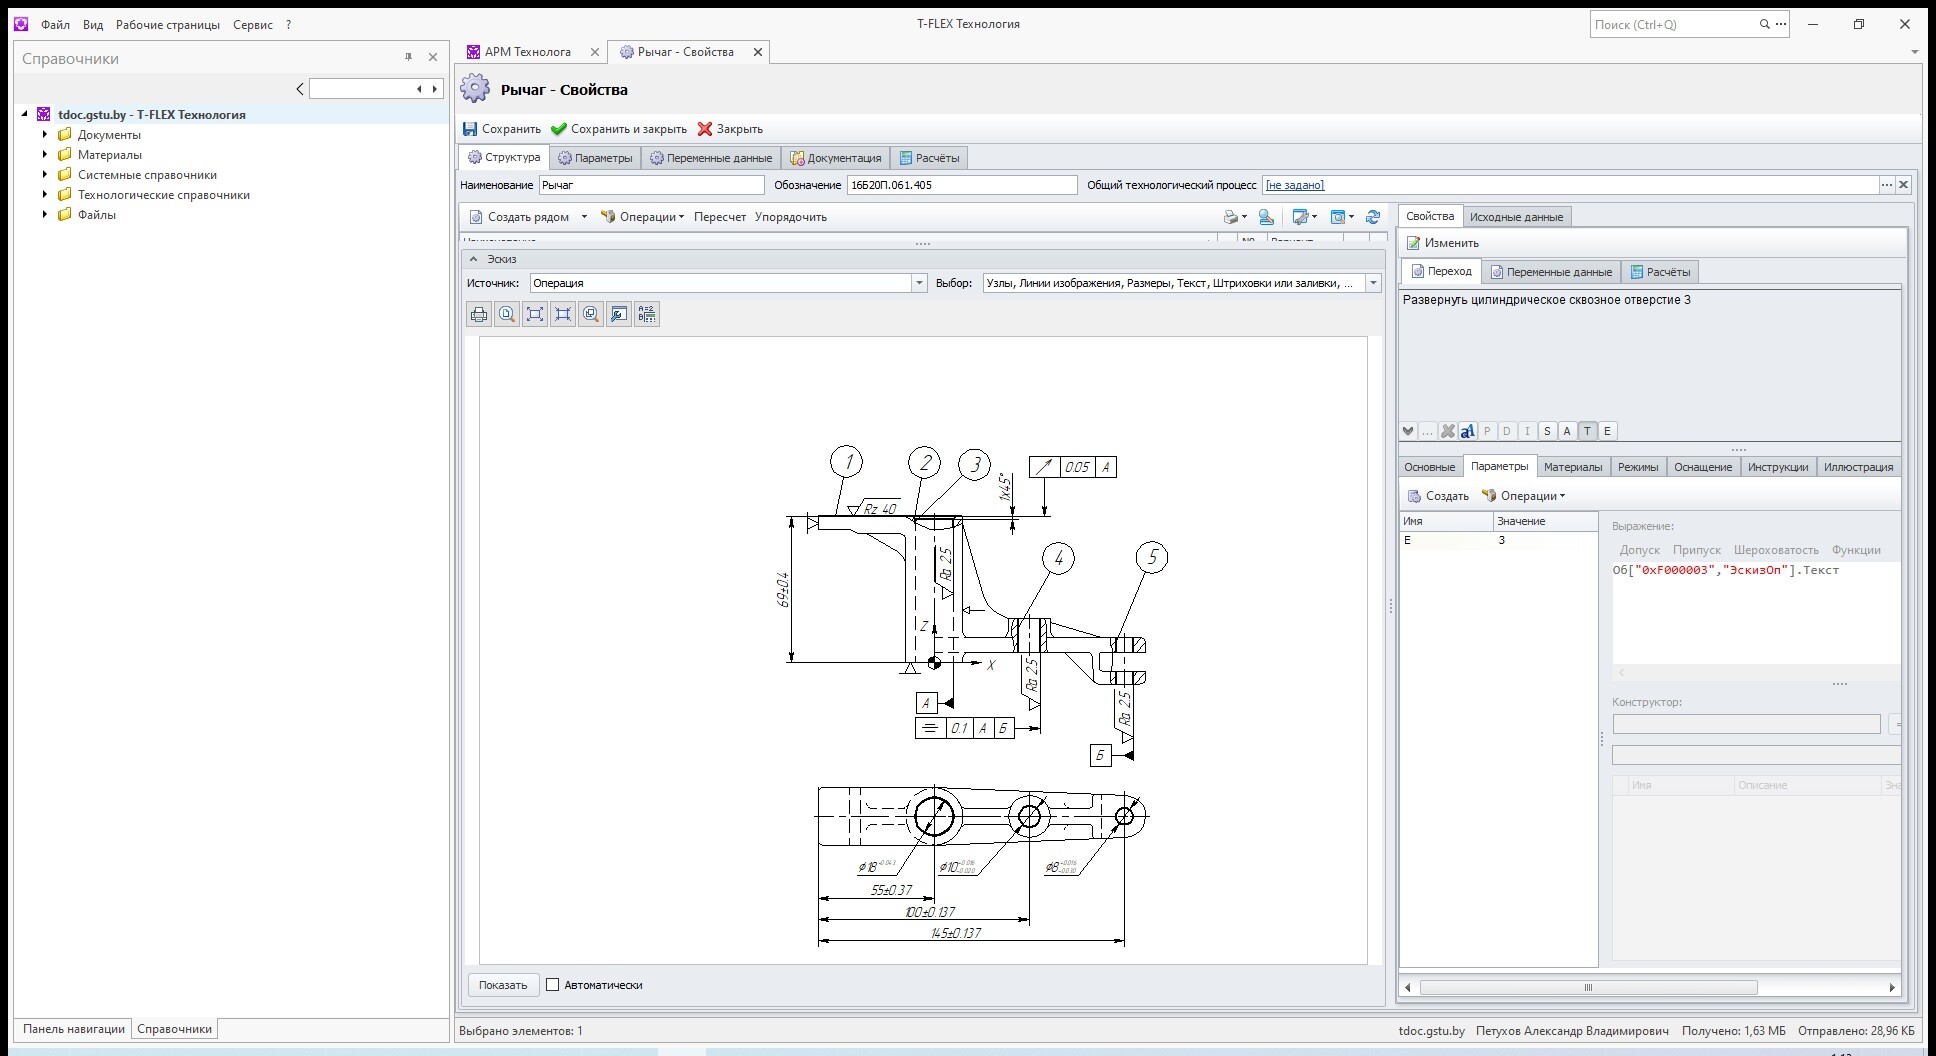Image resolution: width=1936 pixels, height=1056 pixels.
Task: Open the Выбор dropdown
Action: (x=1373, y=283)
